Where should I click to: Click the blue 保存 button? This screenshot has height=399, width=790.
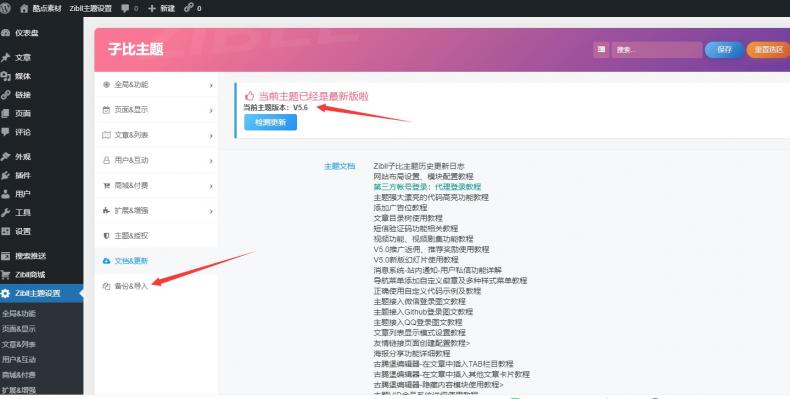(x=724, y=49)
